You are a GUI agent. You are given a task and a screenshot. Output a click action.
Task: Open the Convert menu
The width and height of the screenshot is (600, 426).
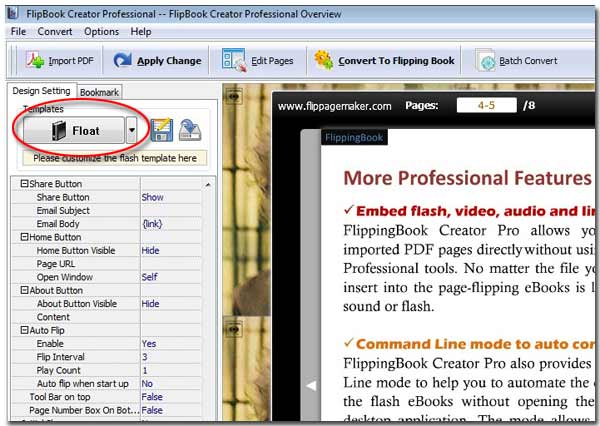tap(55, 31)
